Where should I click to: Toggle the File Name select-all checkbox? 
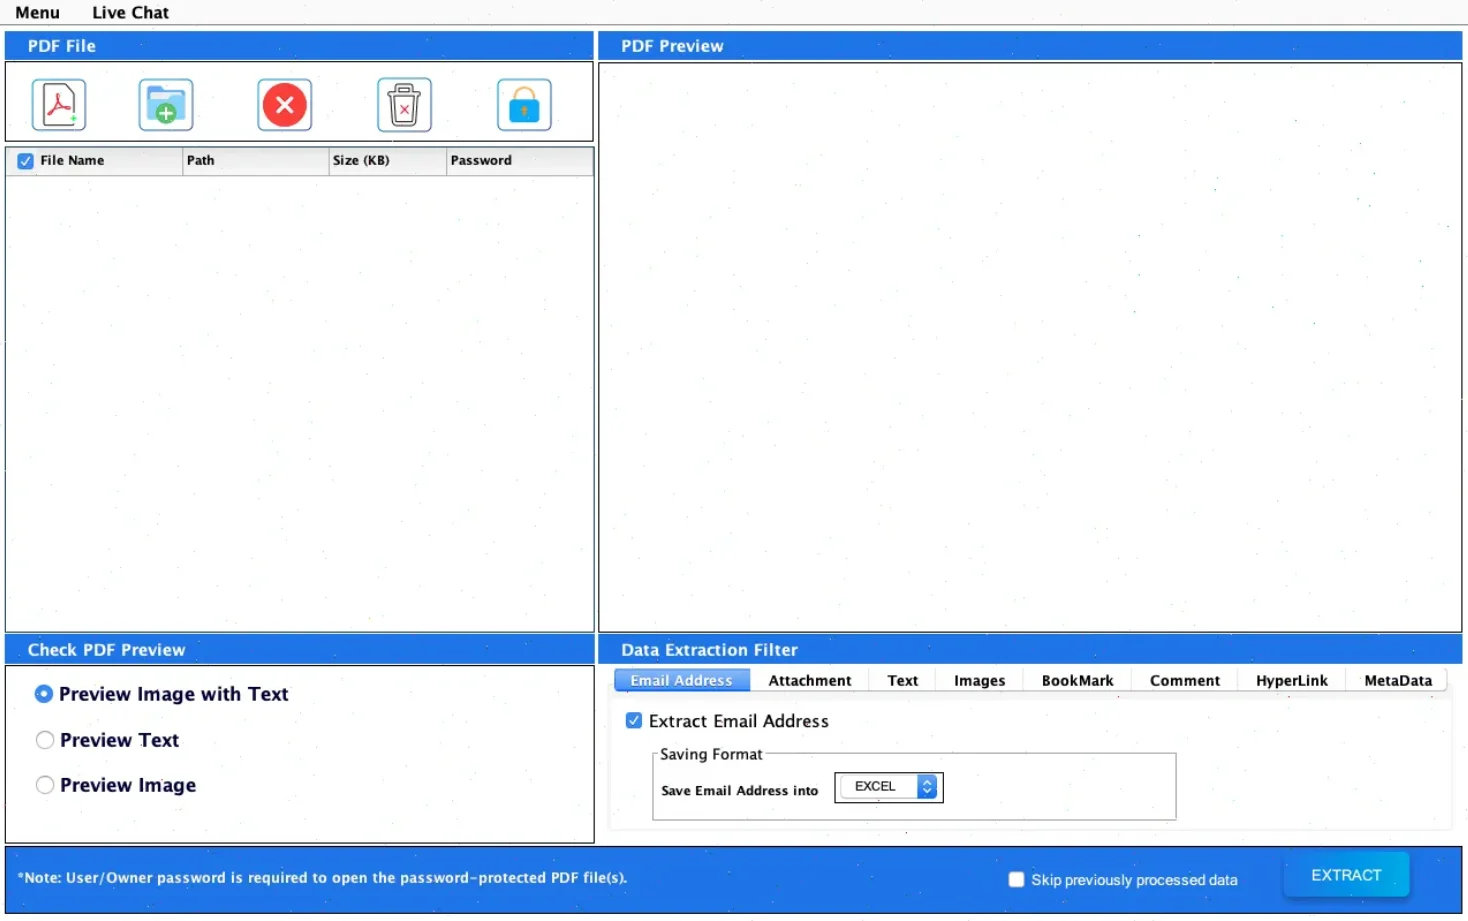point(26,161)
